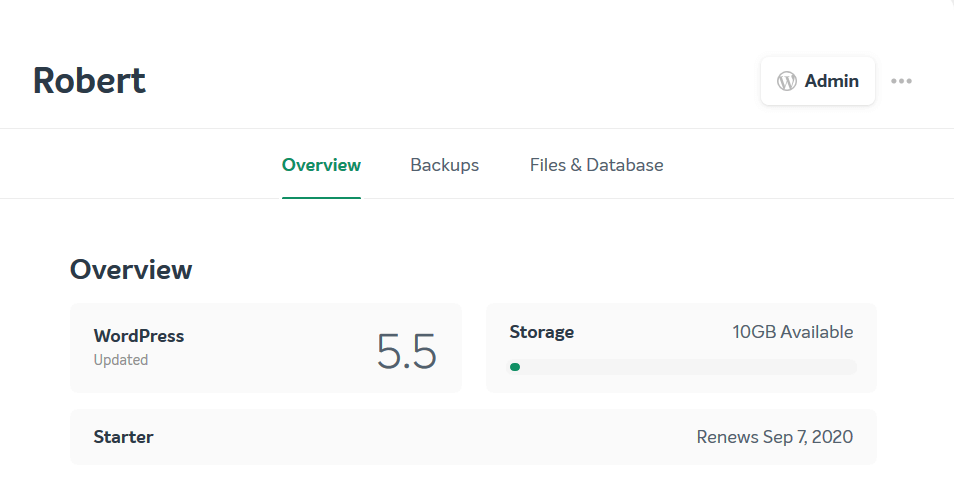Viewport: 954px width, 502px height.
Task: Switch to the Backups tab
Action: tap(444, 165)
